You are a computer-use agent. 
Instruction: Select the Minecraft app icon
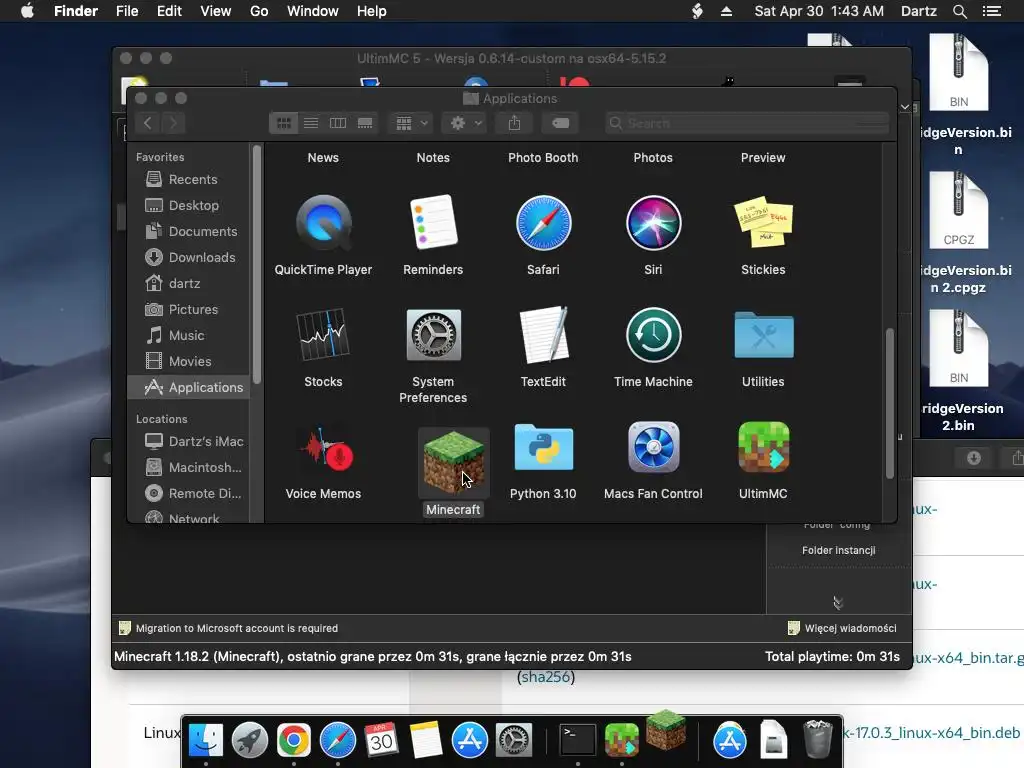(453, 462)
